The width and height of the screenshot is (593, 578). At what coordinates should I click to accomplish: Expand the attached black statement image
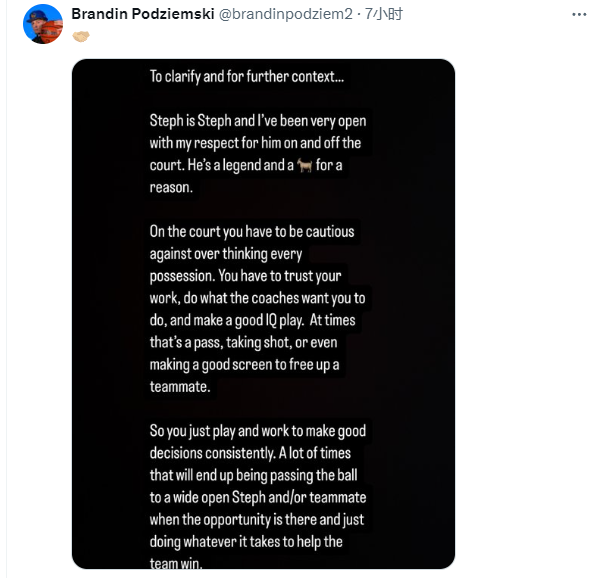point(263,314)
